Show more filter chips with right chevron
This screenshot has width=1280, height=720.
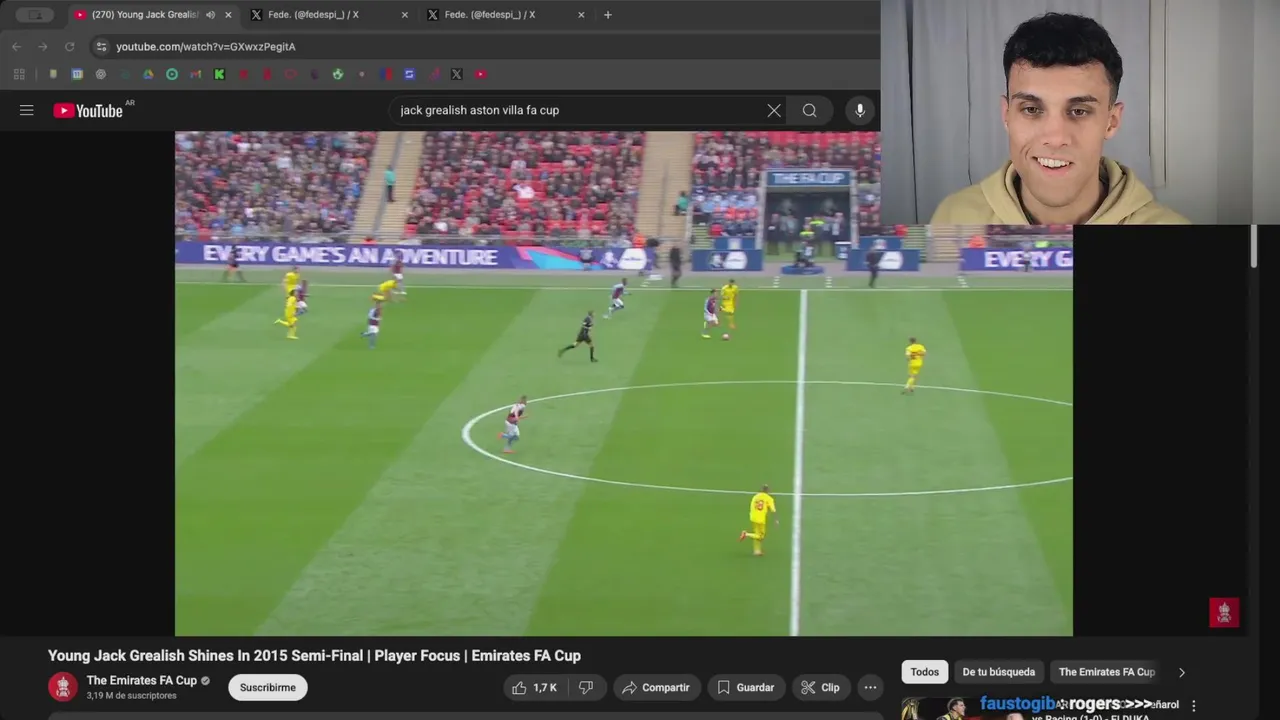click(x=1182, y=672)
